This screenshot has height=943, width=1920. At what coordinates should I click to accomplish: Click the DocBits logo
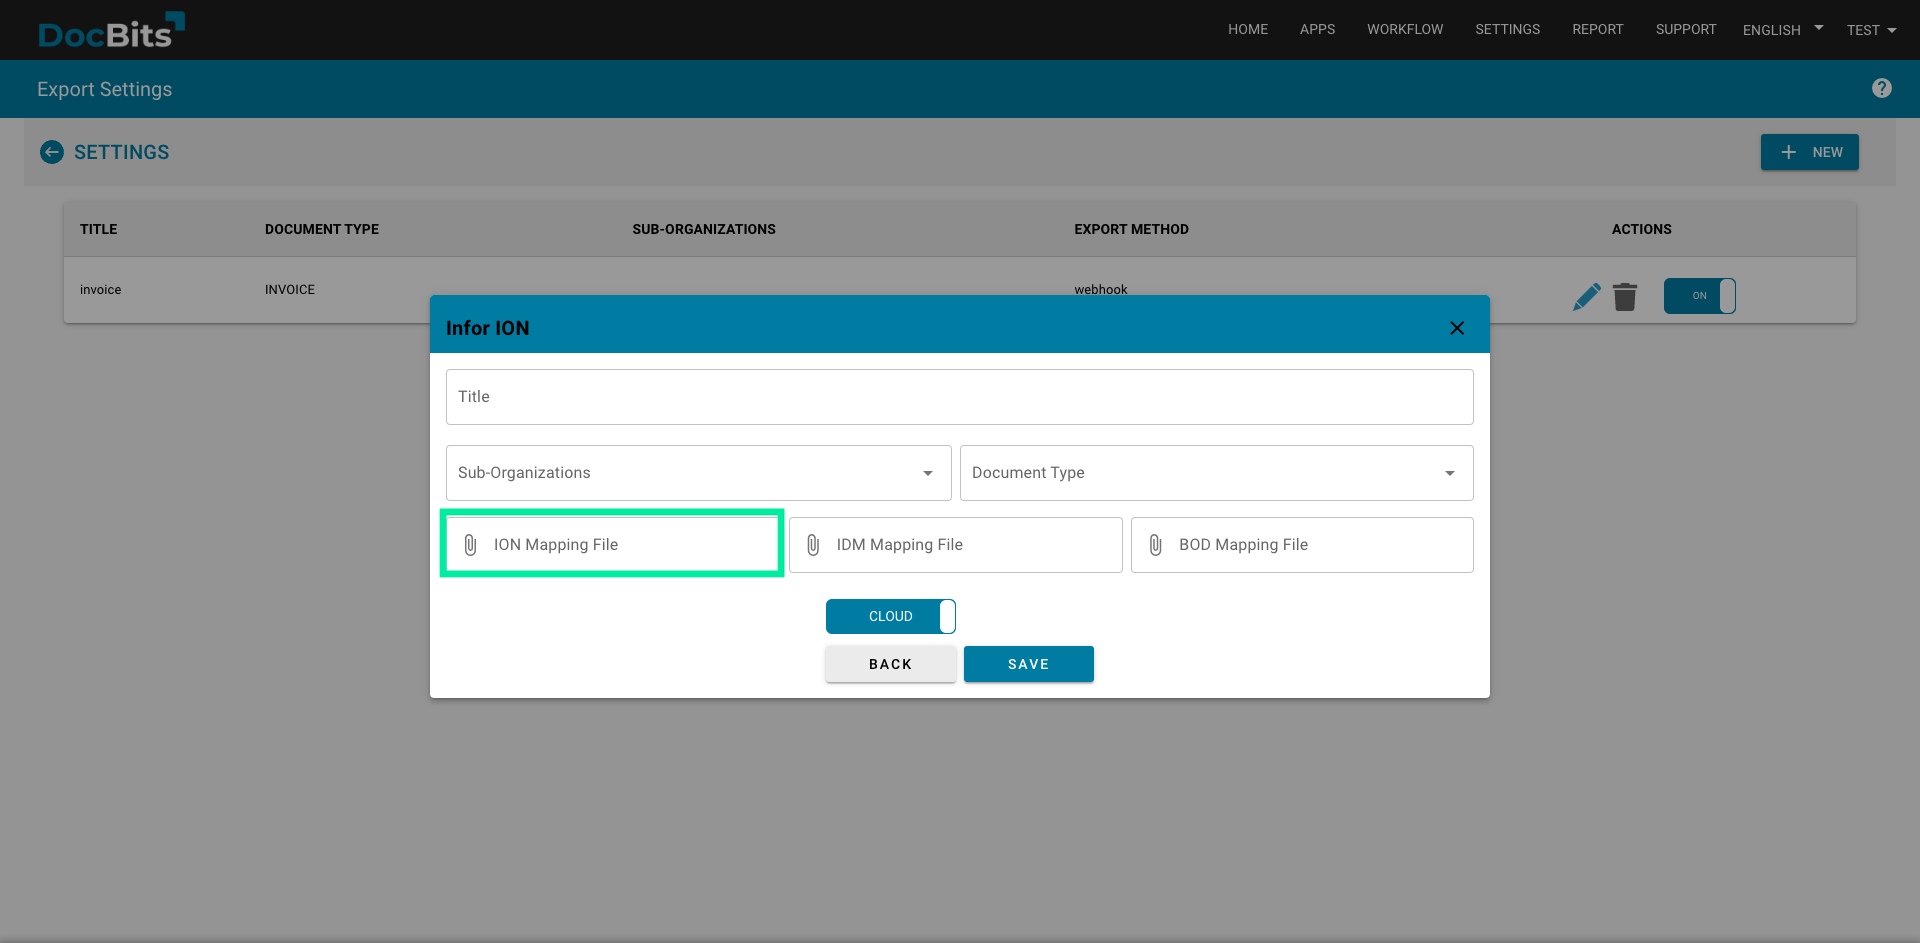110,30
